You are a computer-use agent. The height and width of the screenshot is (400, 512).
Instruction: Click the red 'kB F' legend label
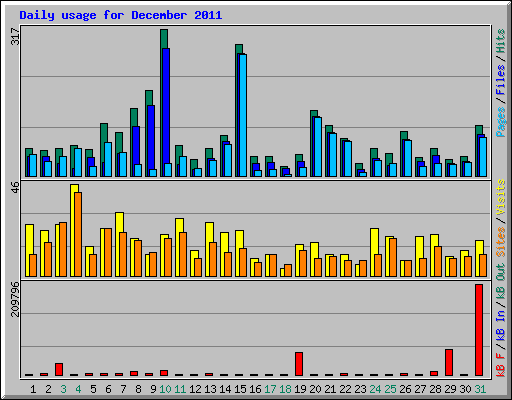pos(500,364)
